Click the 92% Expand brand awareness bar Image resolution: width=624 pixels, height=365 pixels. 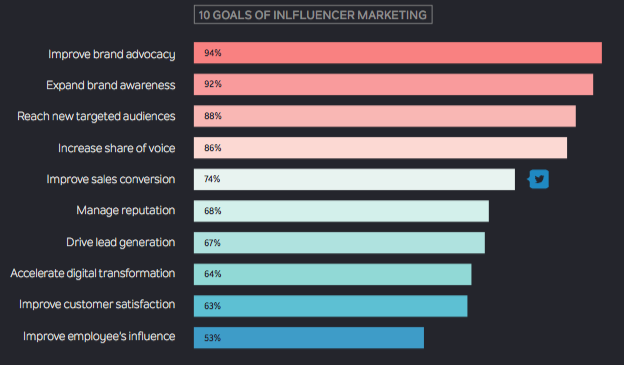point(394,84)
